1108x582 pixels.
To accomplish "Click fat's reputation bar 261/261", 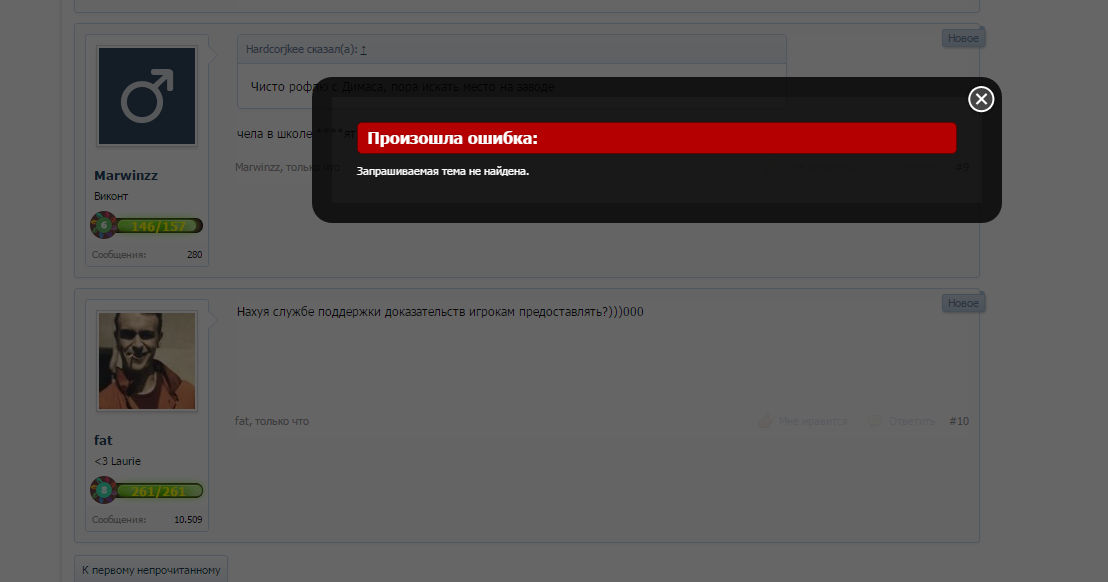I will pos(159,491).
